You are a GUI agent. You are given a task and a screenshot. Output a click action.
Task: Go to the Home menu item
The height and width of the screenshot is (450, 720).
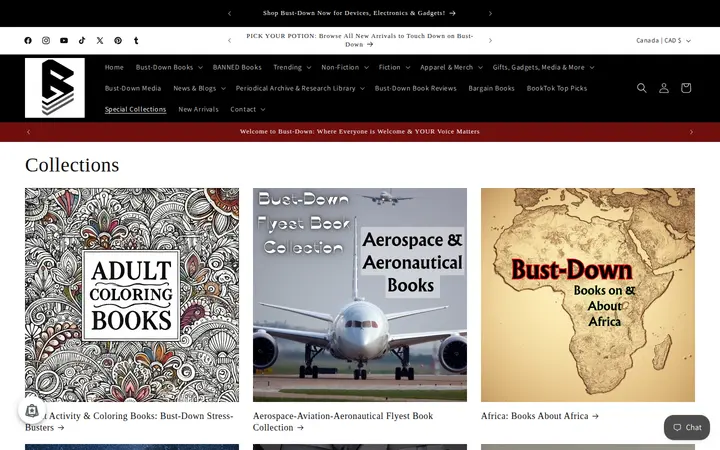pos(114,67)
